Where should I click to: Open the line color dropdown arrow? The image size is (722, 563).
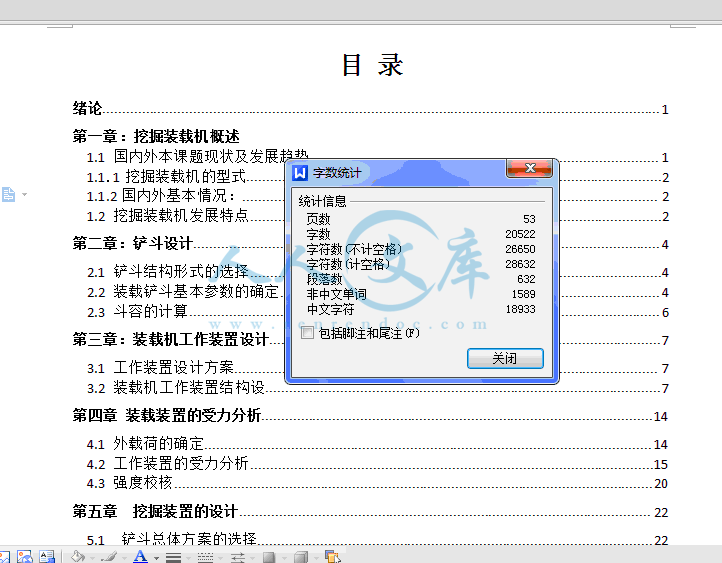click(124, 558)
